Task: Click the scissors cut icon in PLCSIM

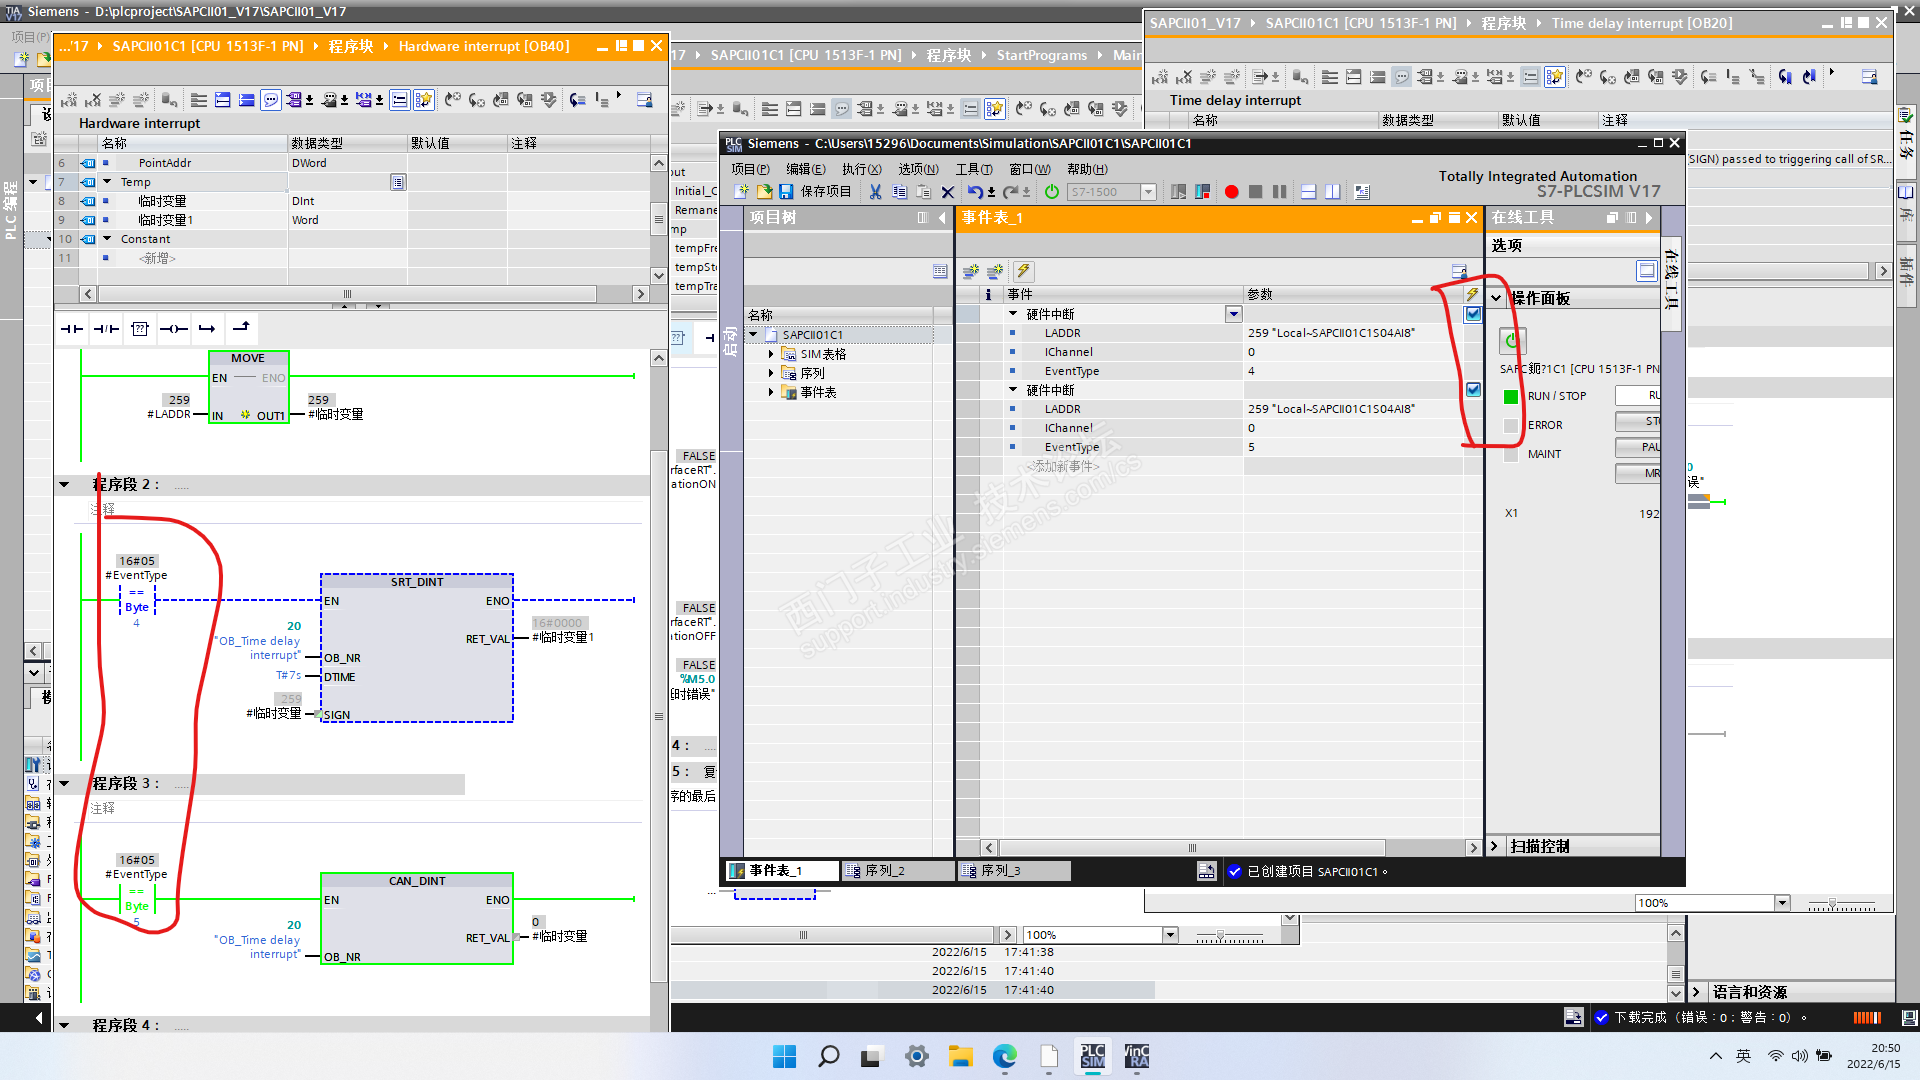Action: (x=875, y=192)
